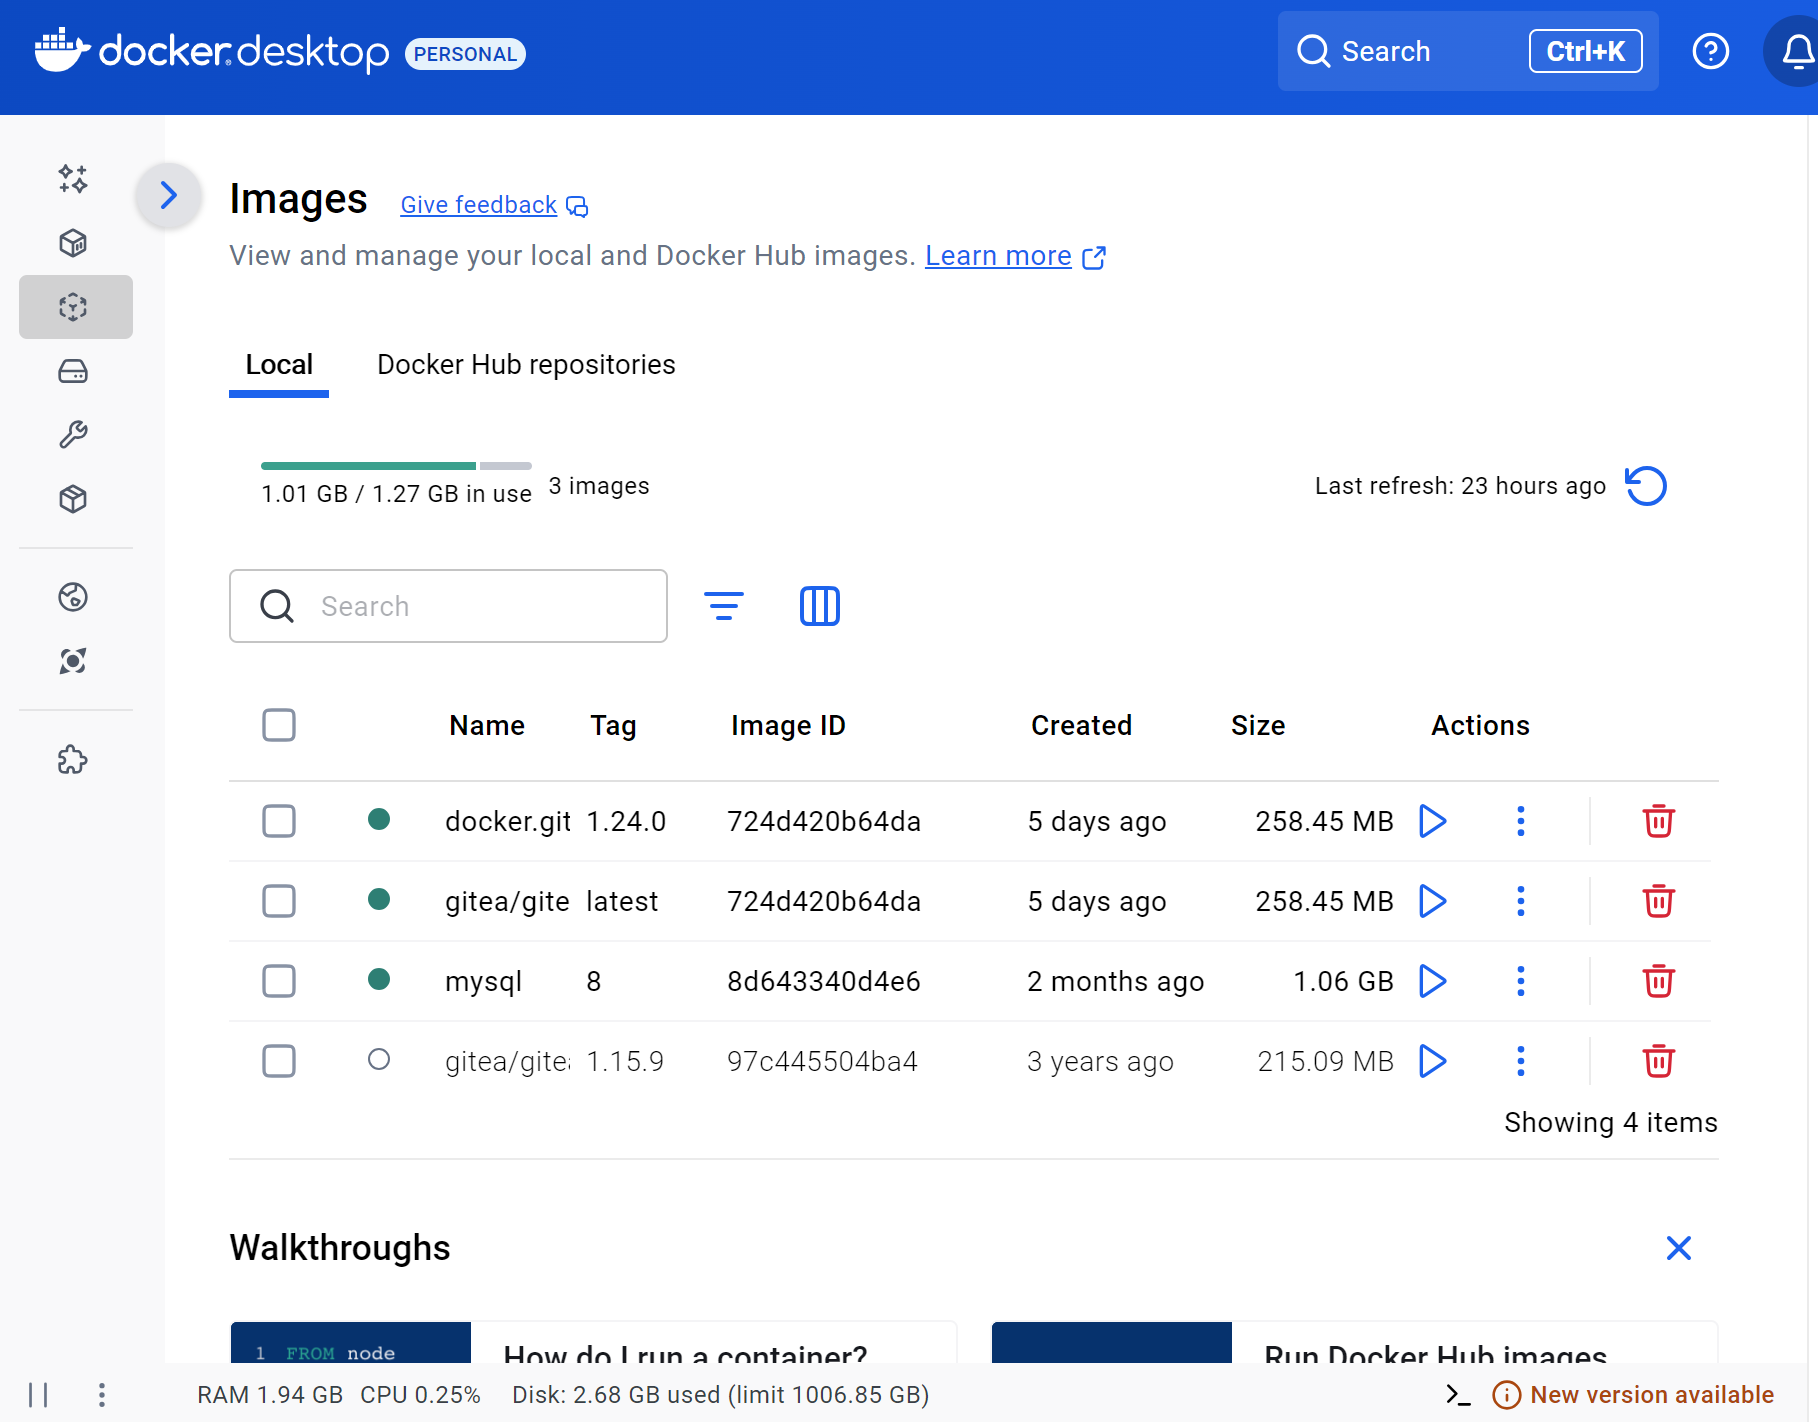This screenshot has height=1422, width=1818.
Task: Expand the collapsed sidebar with the chevron arrow
Action: pyautogui.click(x=168, y=195)
